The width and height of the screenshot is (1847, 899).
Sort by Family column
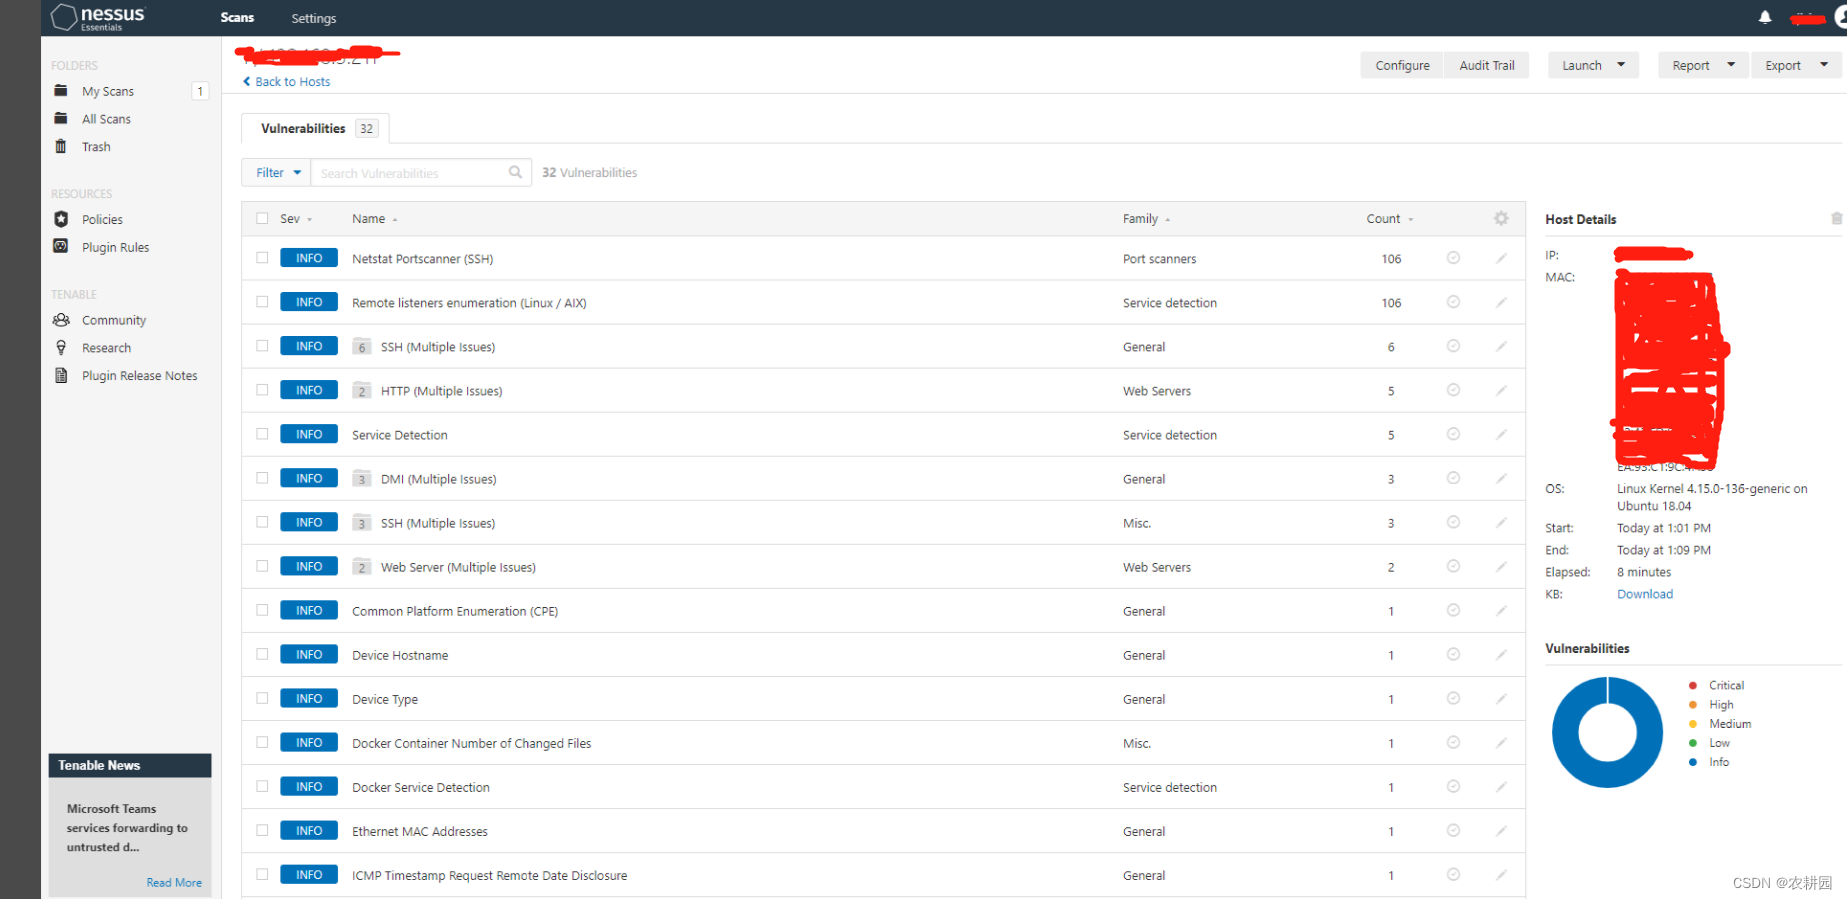tap(1146, 219)
